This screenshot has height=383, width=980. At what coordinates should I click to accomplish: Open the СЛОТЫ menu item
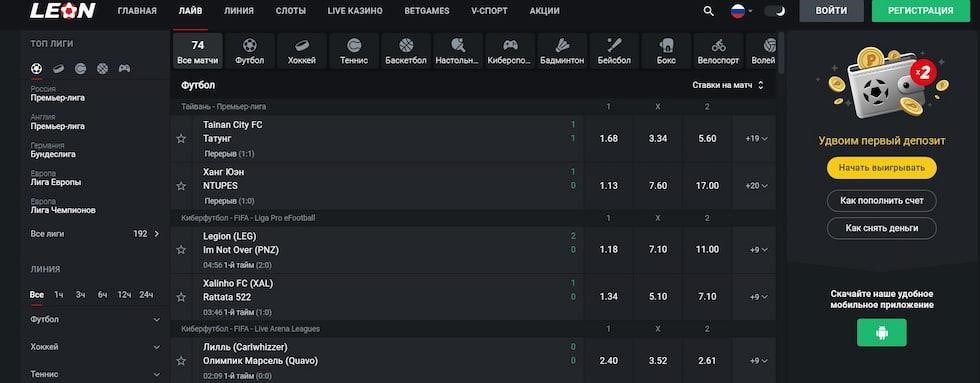[x=291, y=11]
